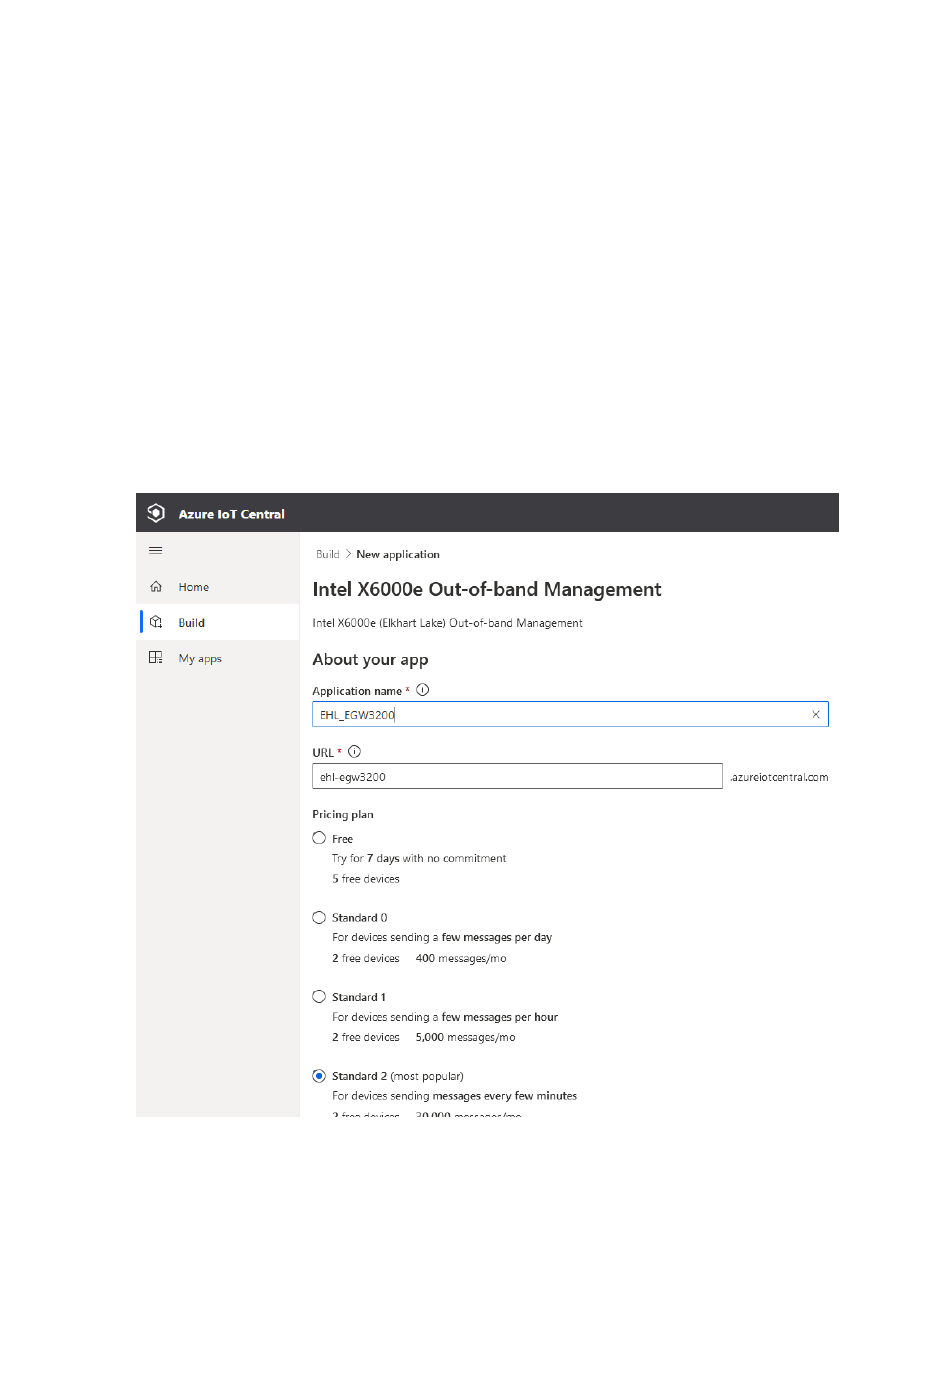The width and height of the screenshot is (950, 1387).
Task: Open Home in the sidebar
Action: tap(218, 587)
